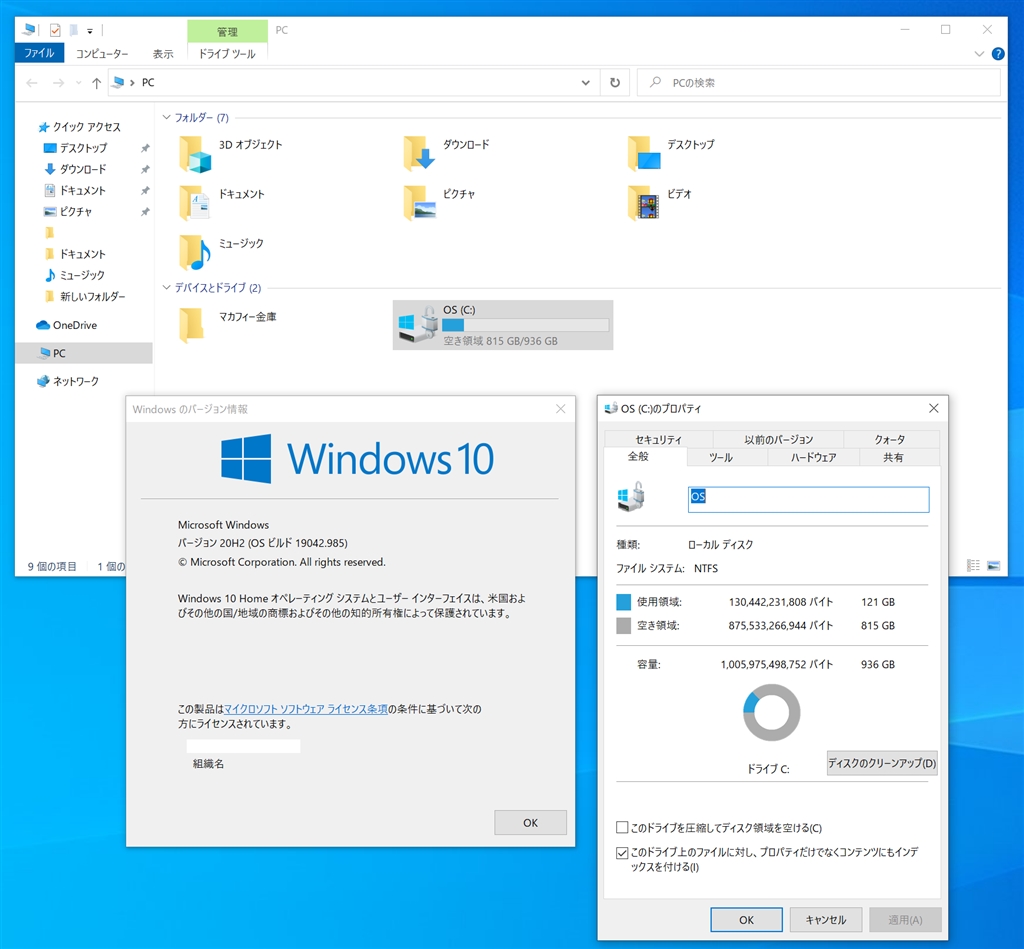Click the forward navigation arrow
Screen dimensions: 1024x949
point(58,83)
